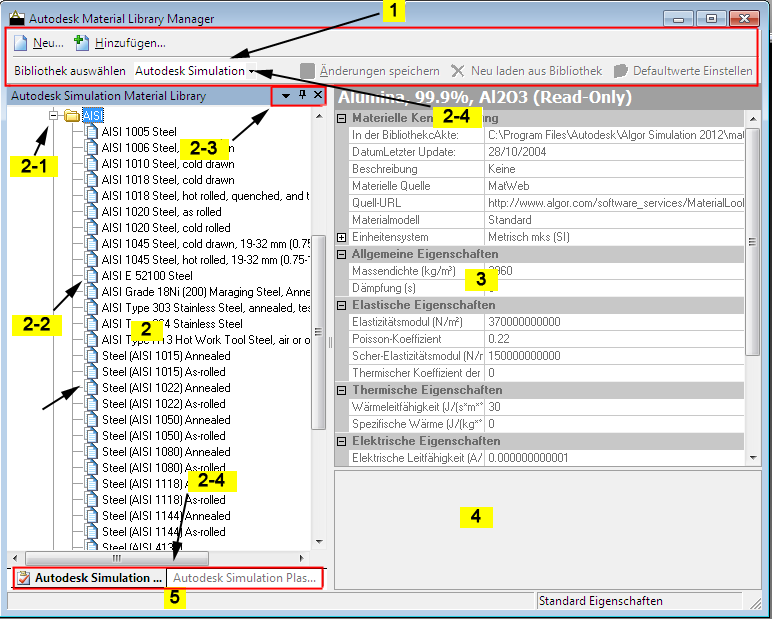This screenshot has width=772, height=619.
Task: Select AISI 1020 Steel, cold rolled
Action: tap(166, 228)
